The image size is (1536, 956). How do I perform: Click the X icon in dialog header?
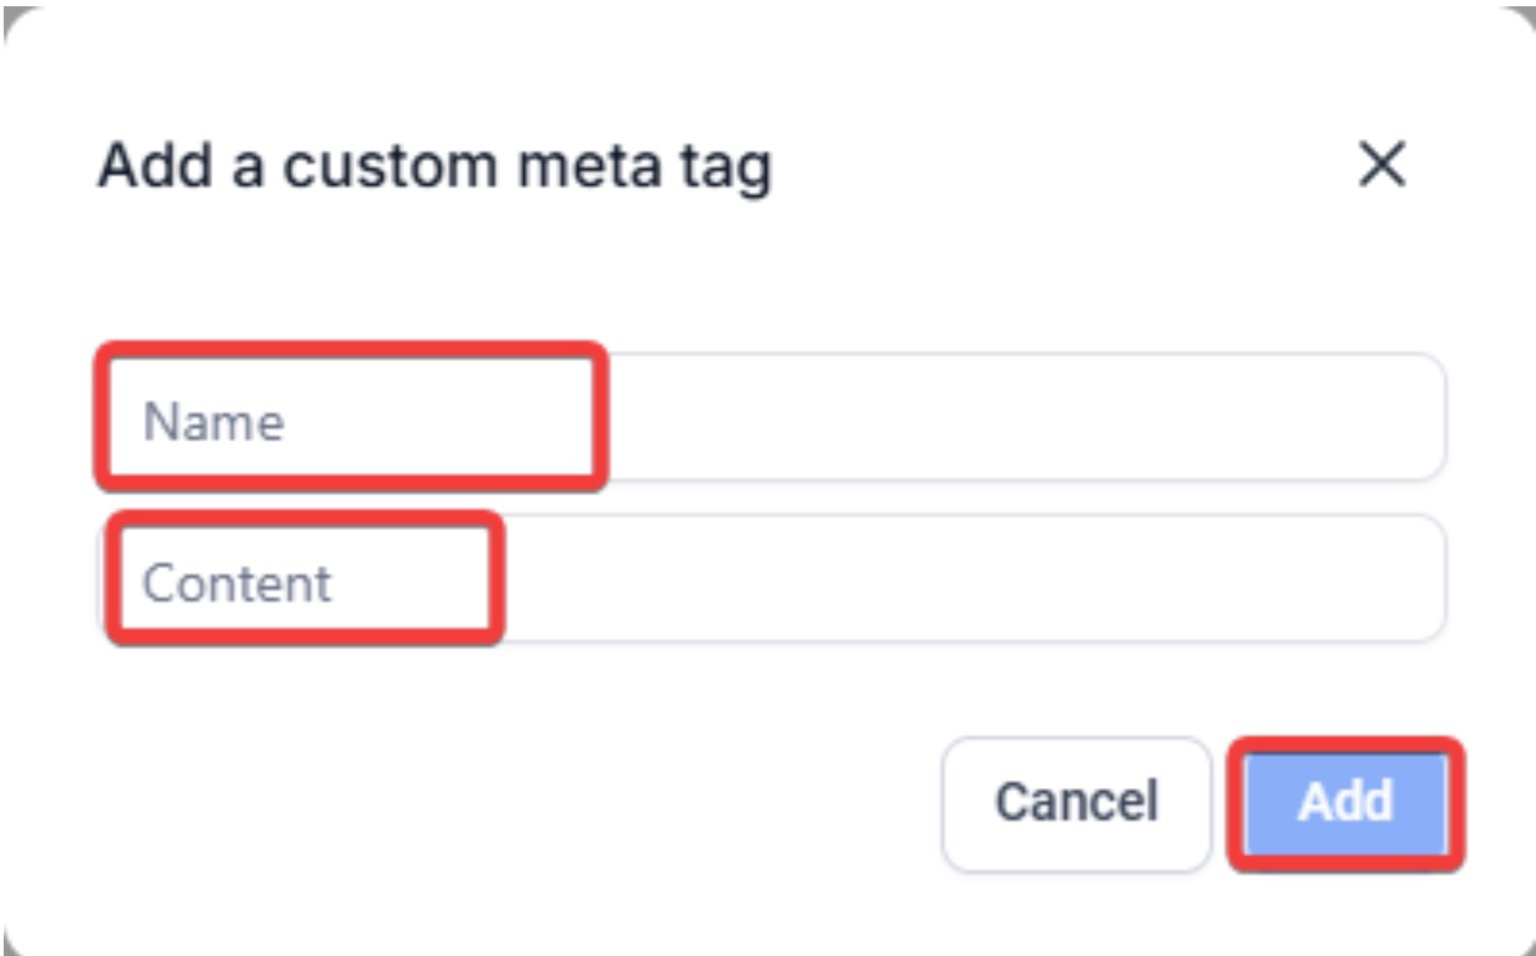pos(1382,164)
